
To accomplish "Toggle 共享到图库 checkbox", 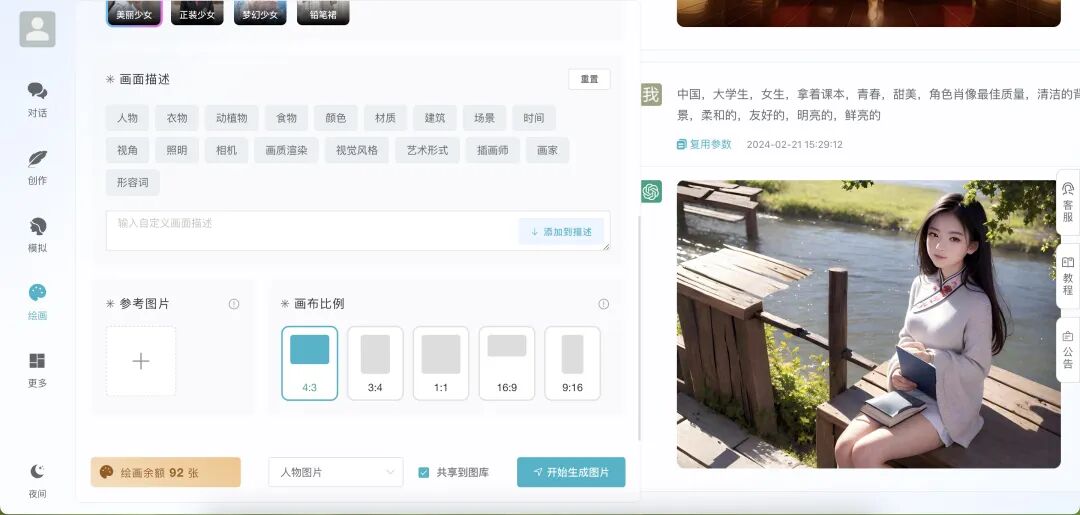I will [424, 472].
